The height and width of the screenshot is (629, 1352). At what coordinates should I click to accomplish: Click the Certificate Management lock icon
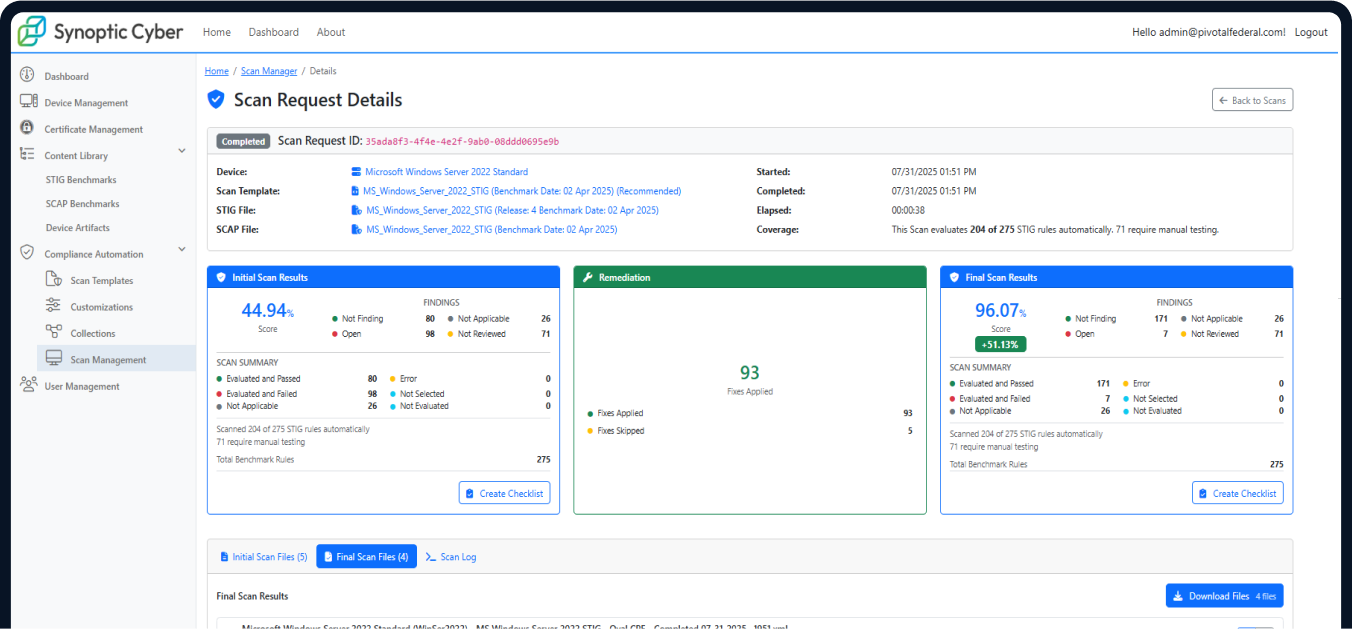point(27,128)
